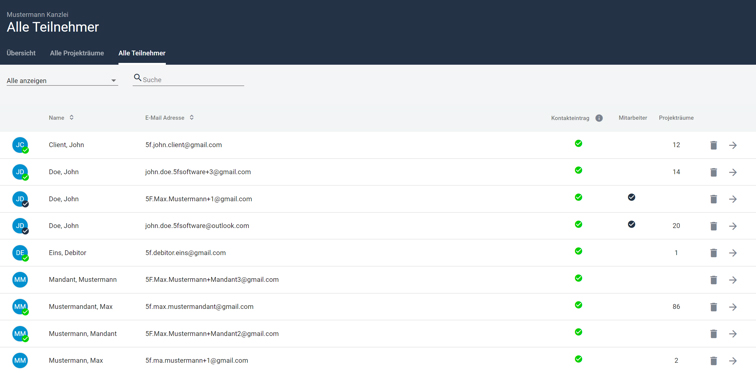Click Kontakteintrag checkmark for john.doe.5fsoftware+3@gmail.com
The image size is (756, 373).
coord(578,170)
